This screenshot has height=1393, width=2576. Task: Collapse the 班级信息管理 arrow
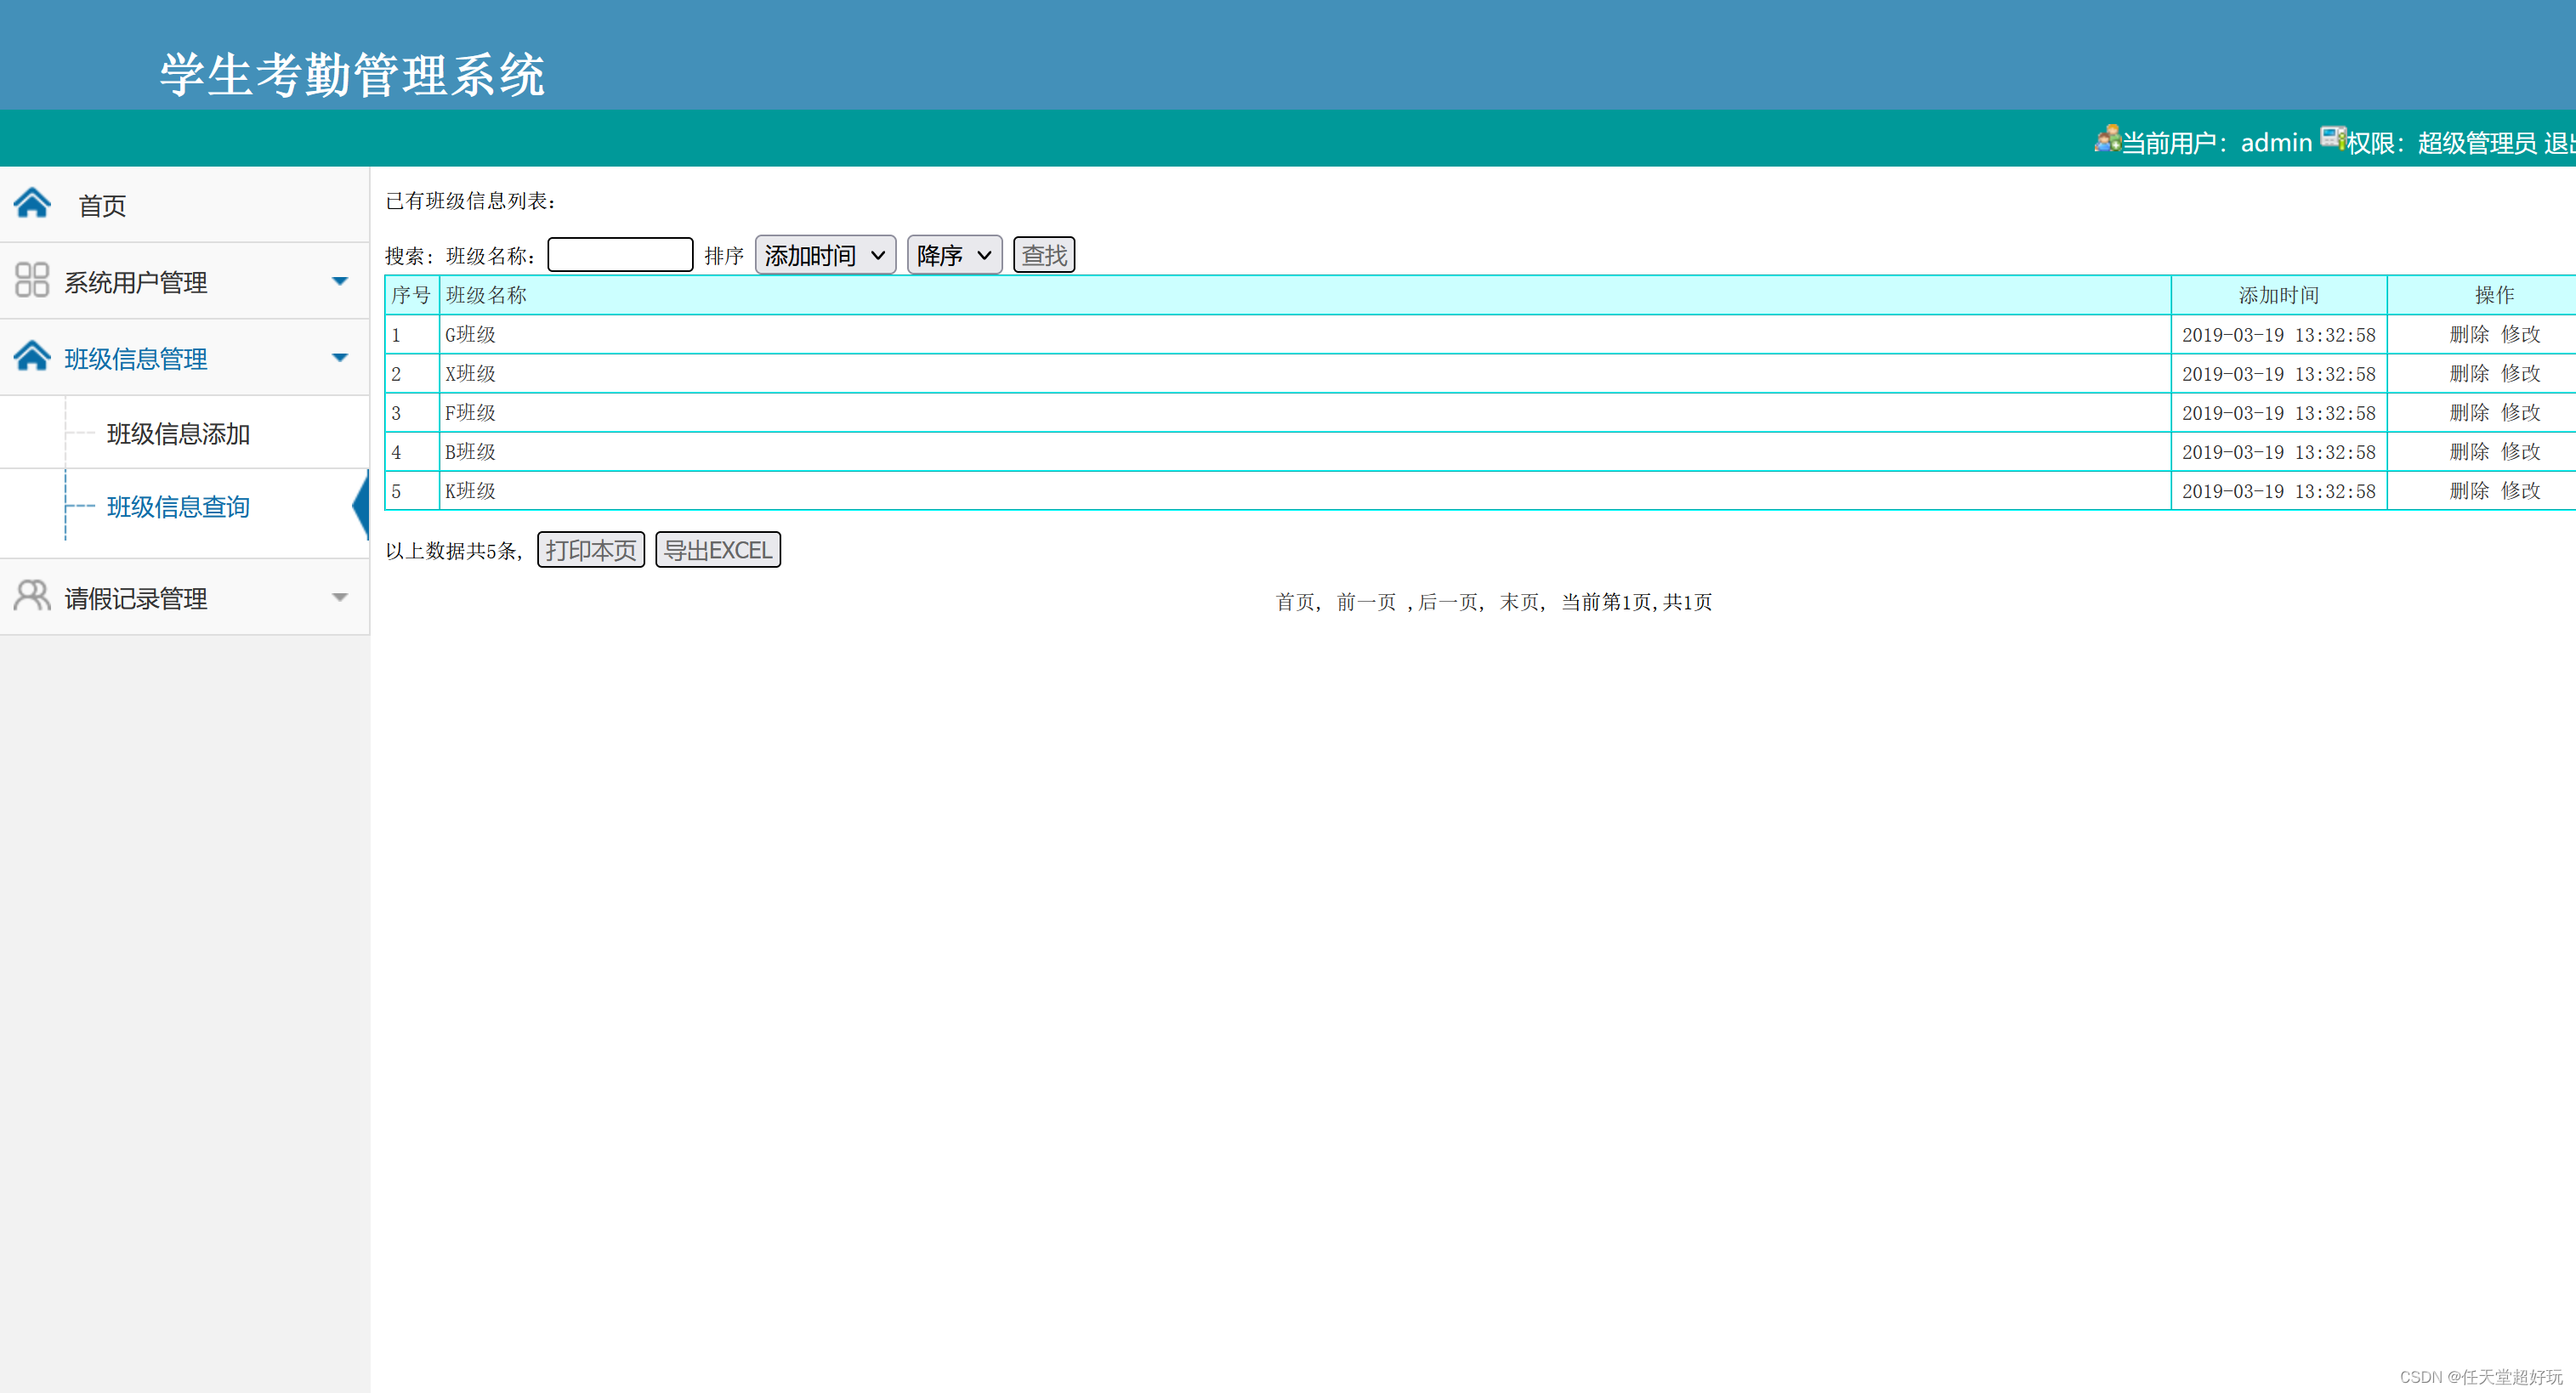tap(340, 357)
